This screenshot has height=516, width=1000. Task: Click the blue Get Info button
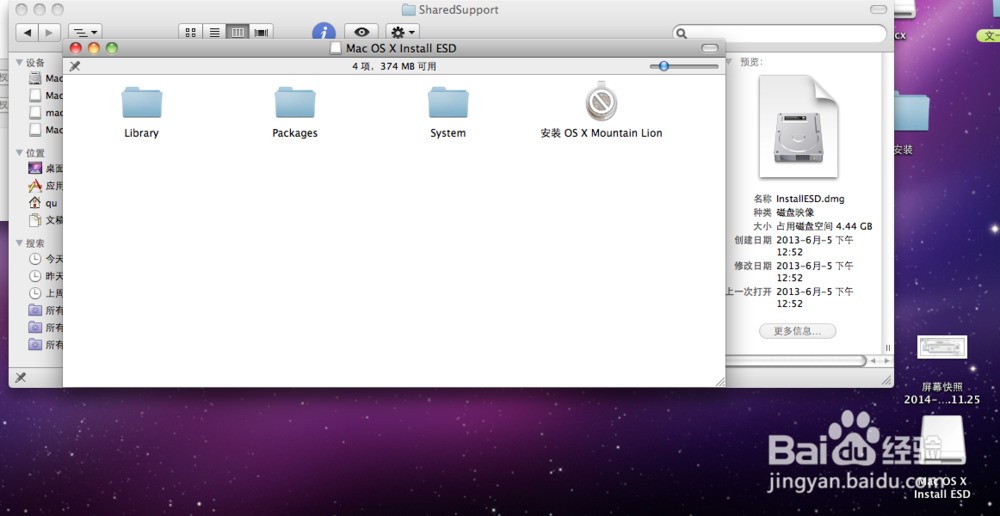pyautogui.click(x=324, y=33)
